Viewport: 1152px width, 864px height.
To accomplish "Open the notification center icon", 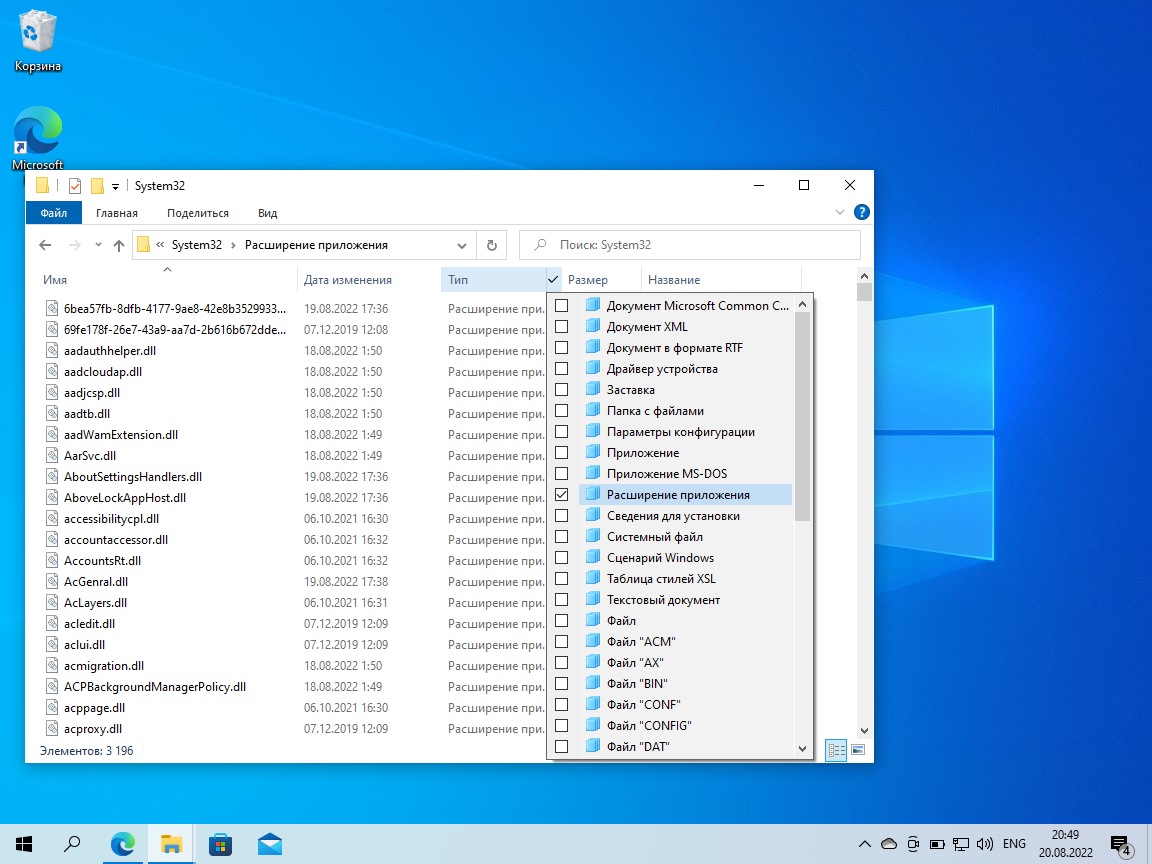I will (1121, 844).
